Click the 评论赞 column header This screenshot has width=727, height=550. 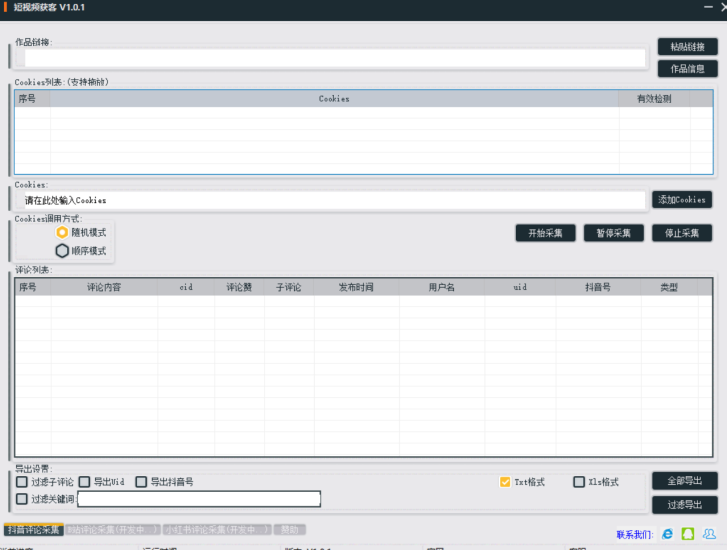[x=239, y=287]
